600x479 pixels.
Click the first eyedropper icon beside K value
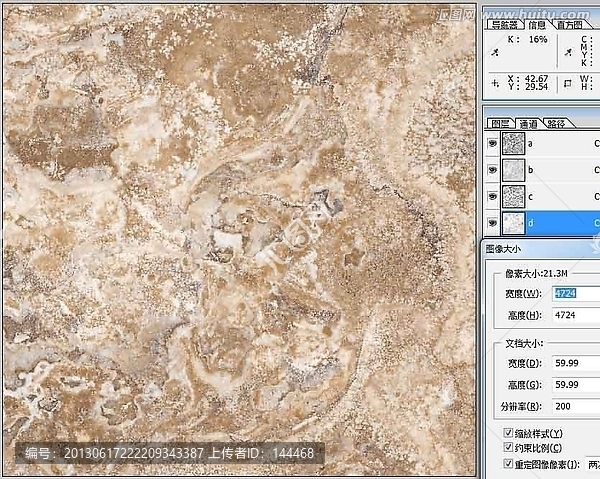[495, 52]
